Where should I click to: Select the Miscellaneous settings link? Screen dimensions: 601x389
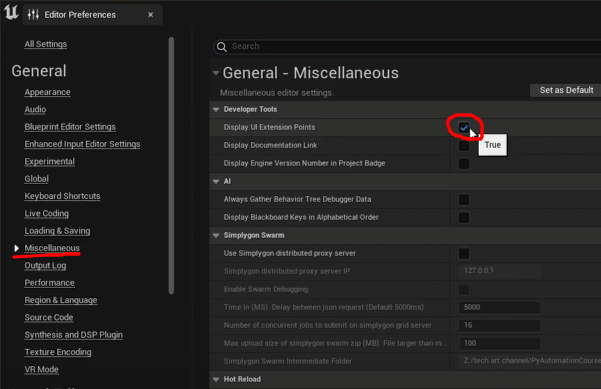click(x=52, y=248)
